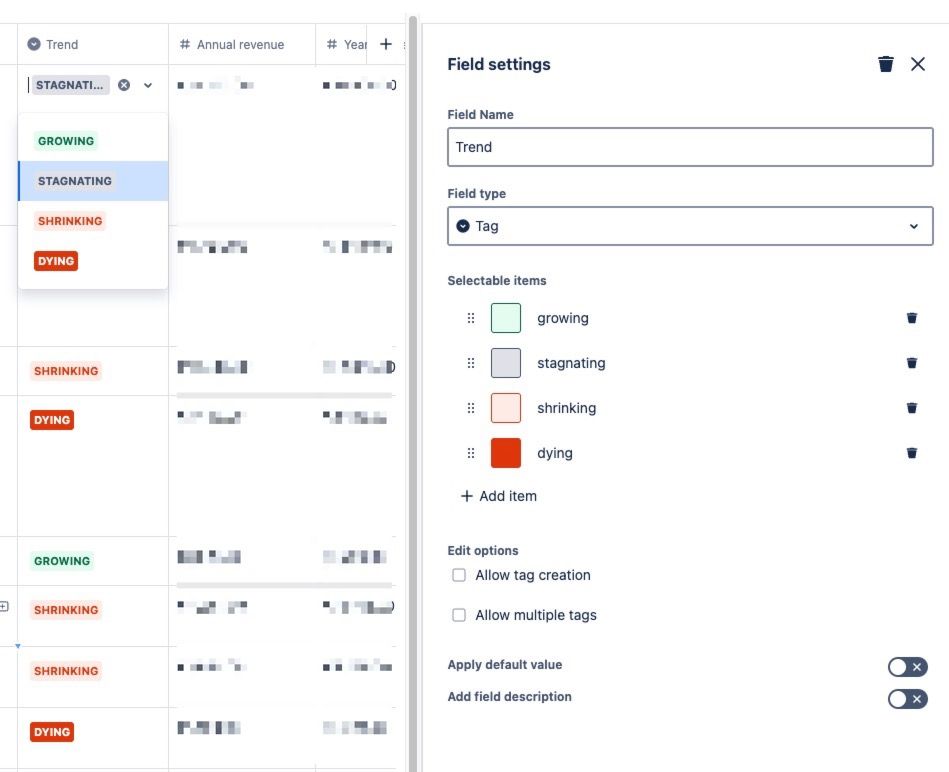Delete the 'stagnating' selectable item
The image size is (949, 772).
click(911, 363)
